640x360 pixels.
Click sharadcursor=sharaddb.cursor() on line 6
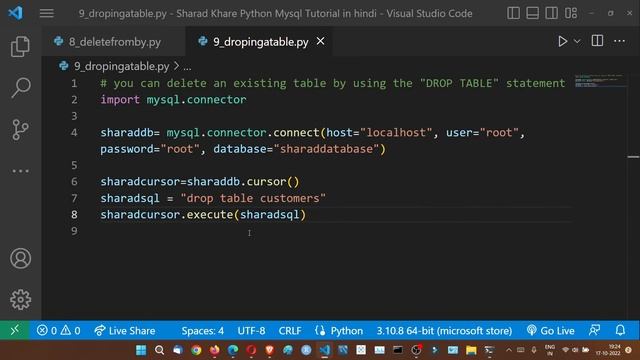point(200,182)
